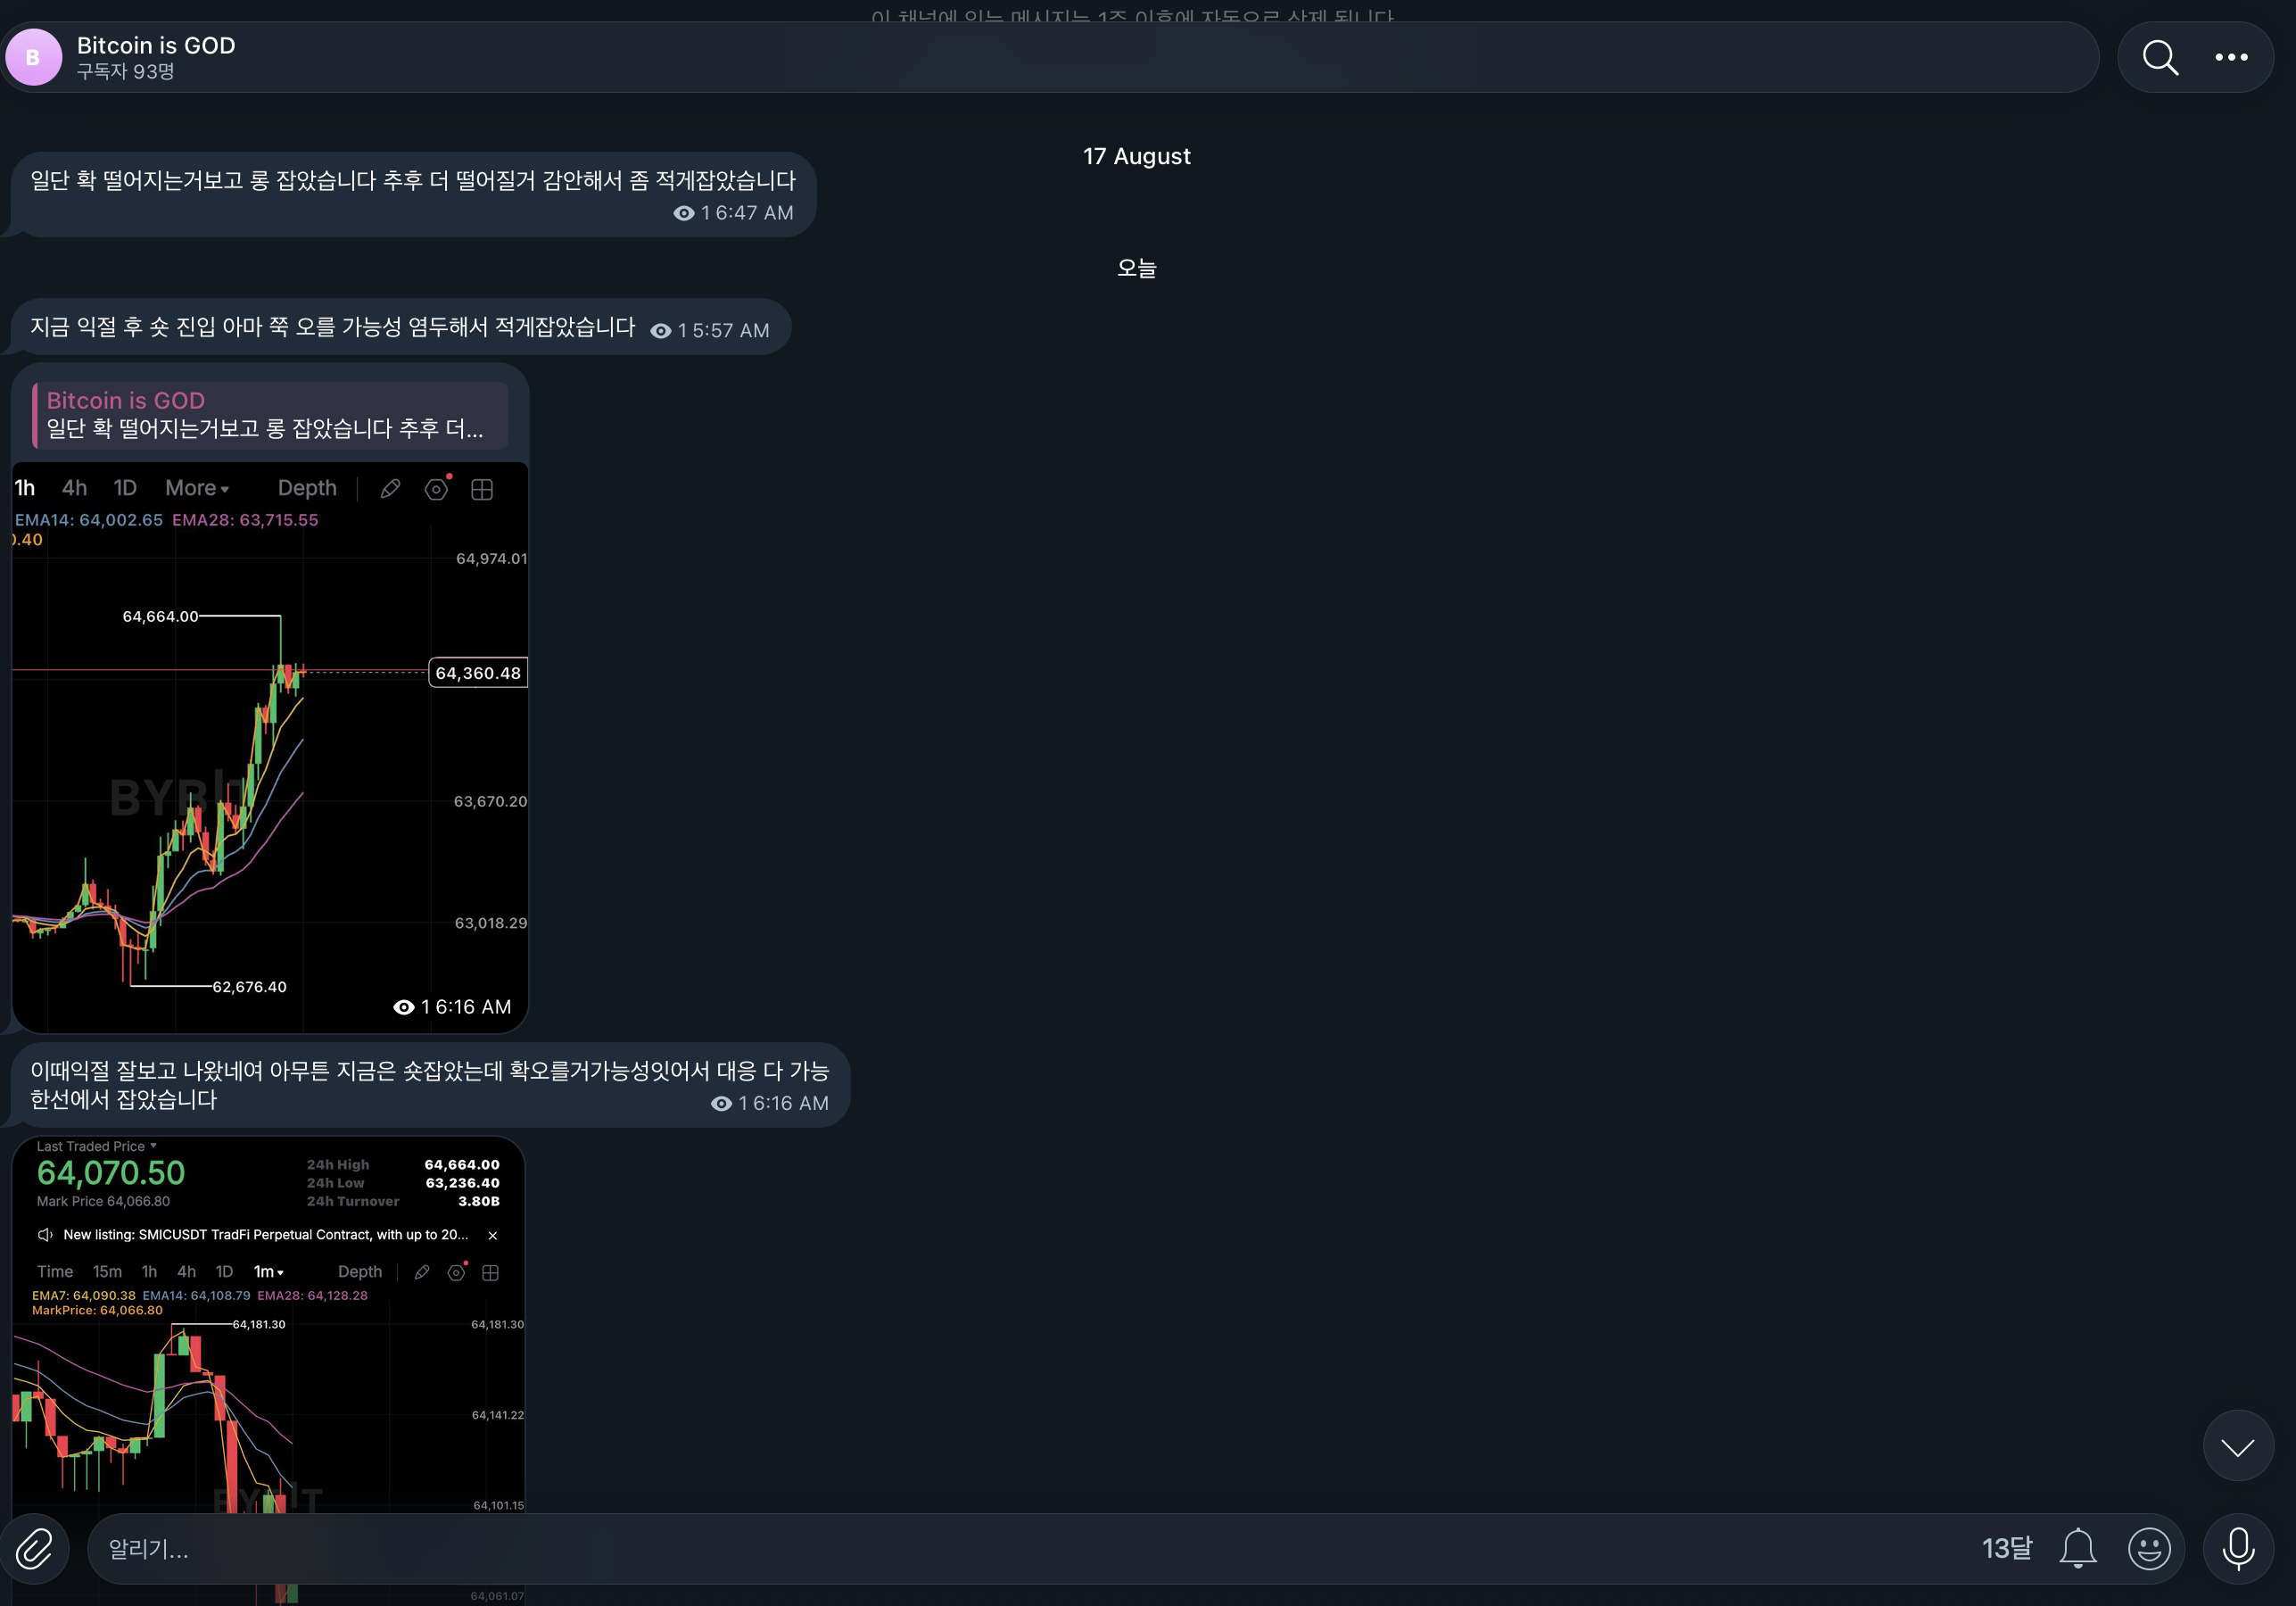This screenshot has height=1606, width=2296.
Task: Click the 15m tab in second chart image
Action: coord(107,1272)
